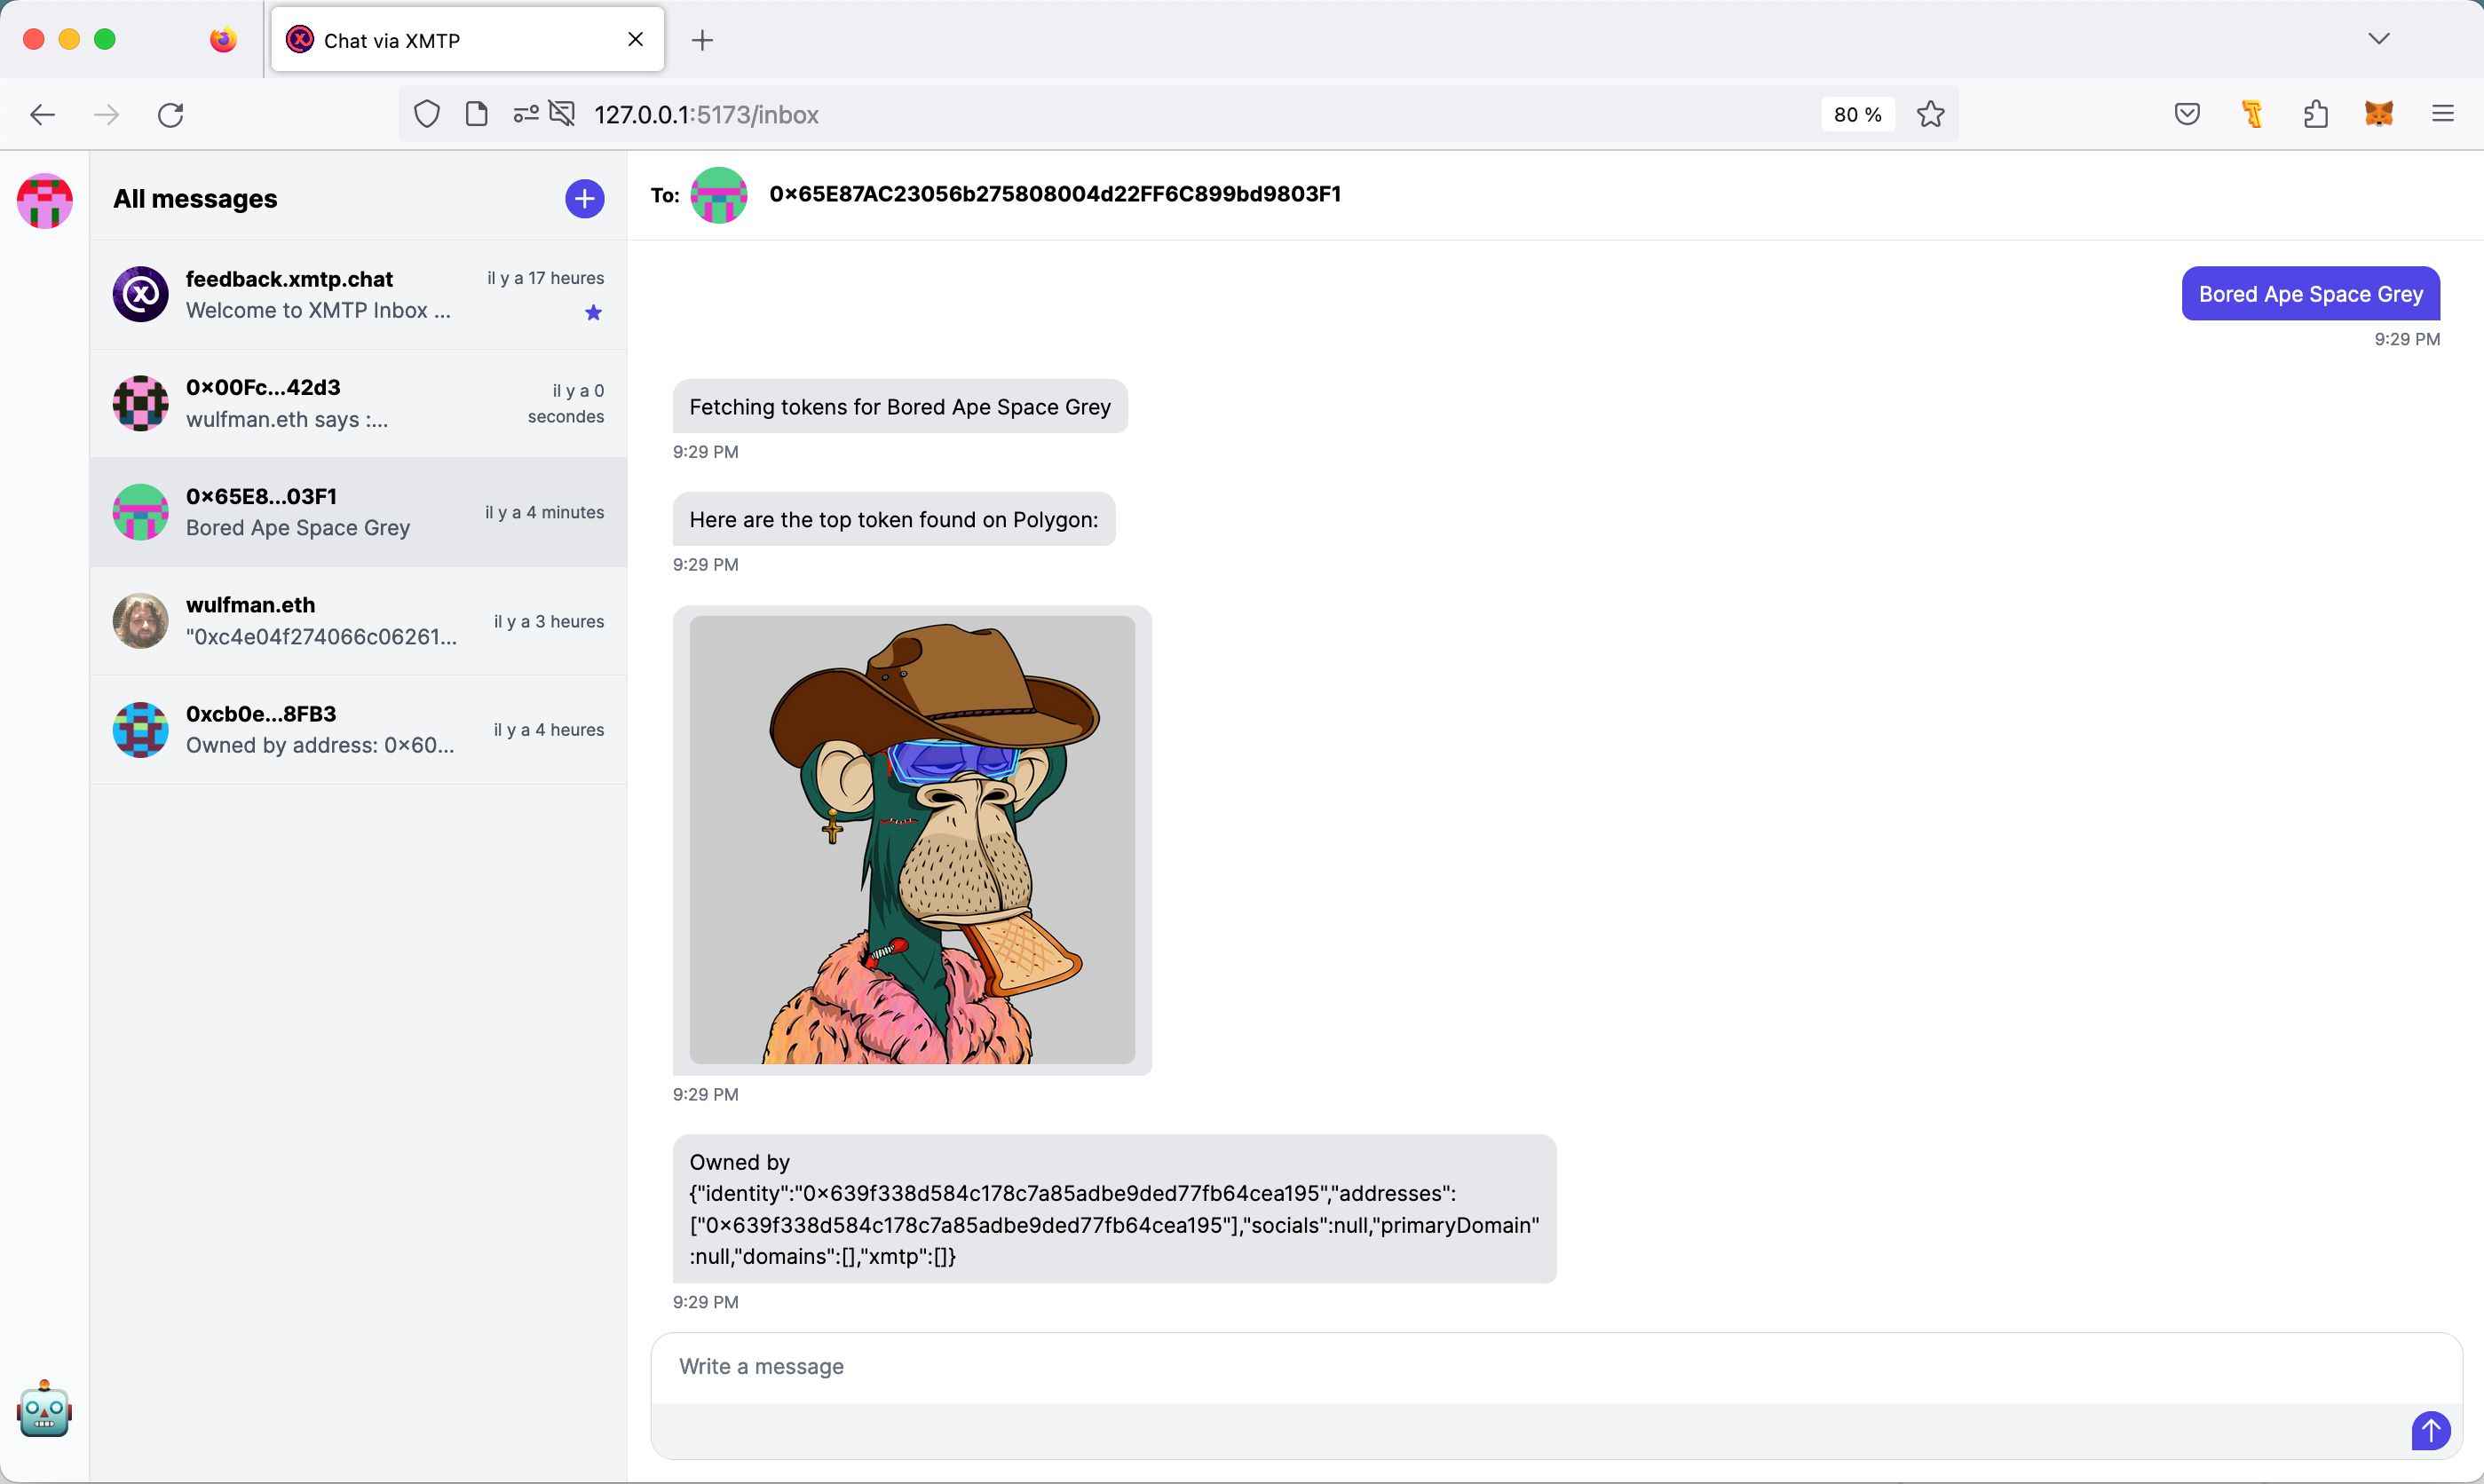This screenshot has height=1484, width=2484.
Task: Open the tracking protection shield
Action: pyautogui.click(x=427, y=114)
